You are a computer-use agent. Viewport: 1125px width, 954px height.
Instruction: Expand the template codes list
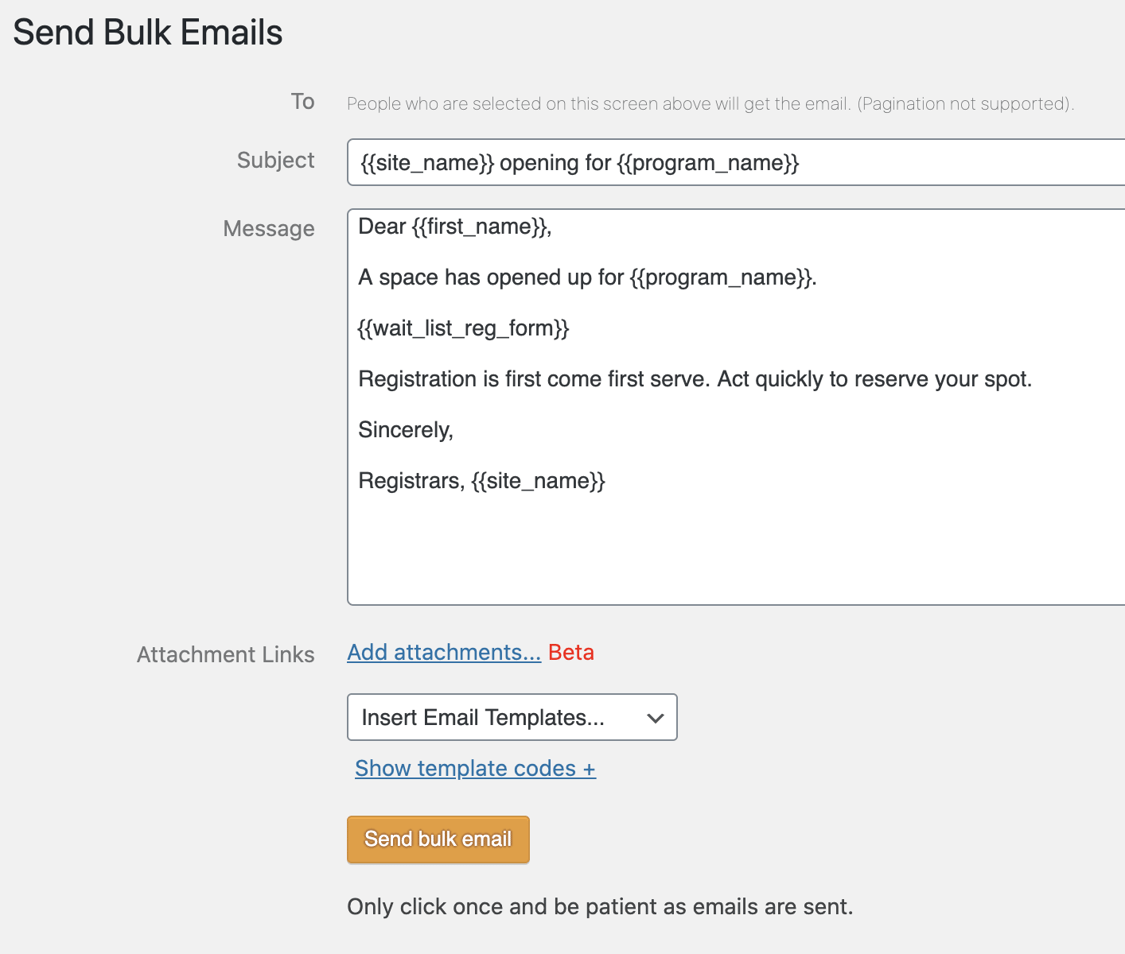coord(474,768)
